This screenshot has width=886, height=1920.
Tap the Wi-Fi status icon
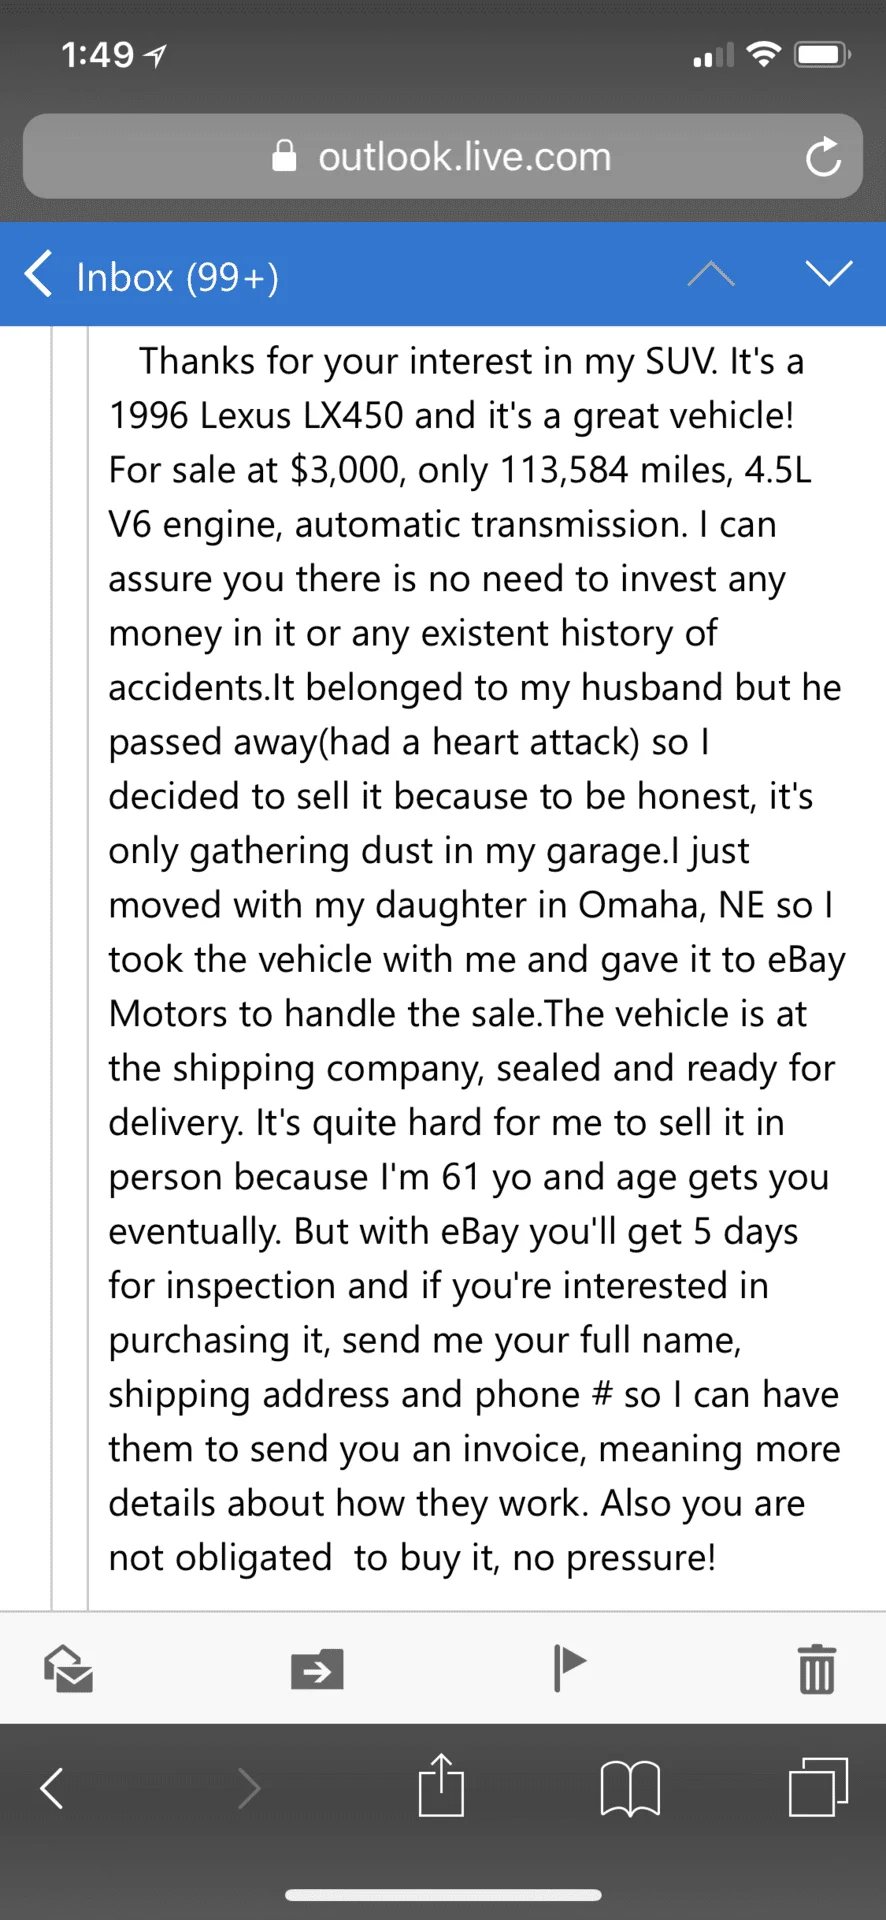[x=764, y=55]
